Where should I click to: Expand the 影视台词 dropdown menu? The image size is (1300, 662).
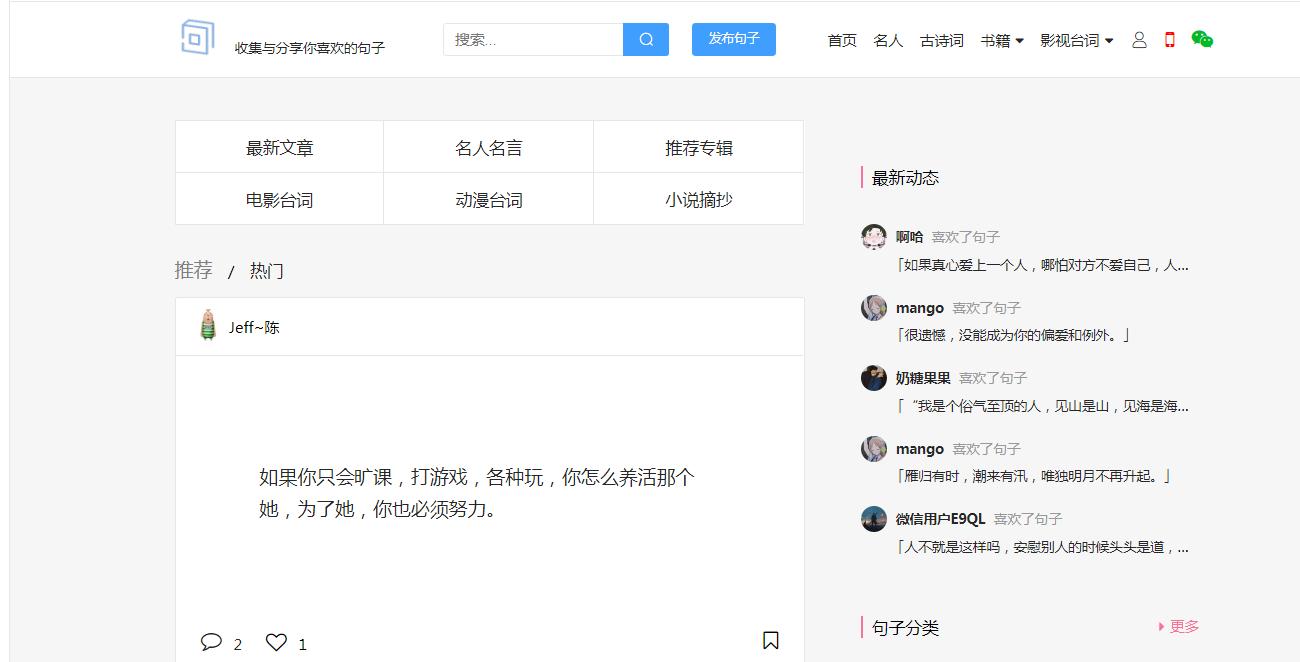[x=1078, y=41]
